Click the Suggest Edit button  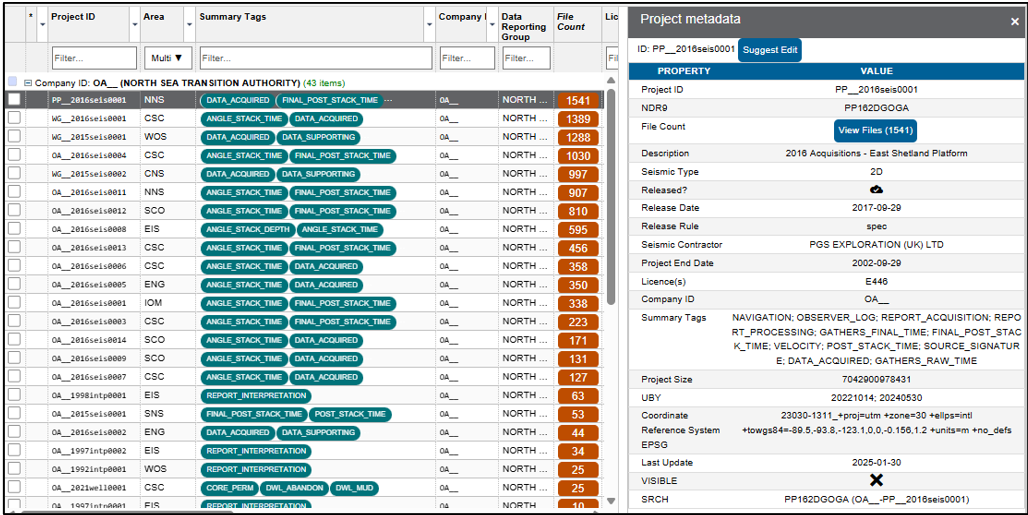tap(770, 50)
